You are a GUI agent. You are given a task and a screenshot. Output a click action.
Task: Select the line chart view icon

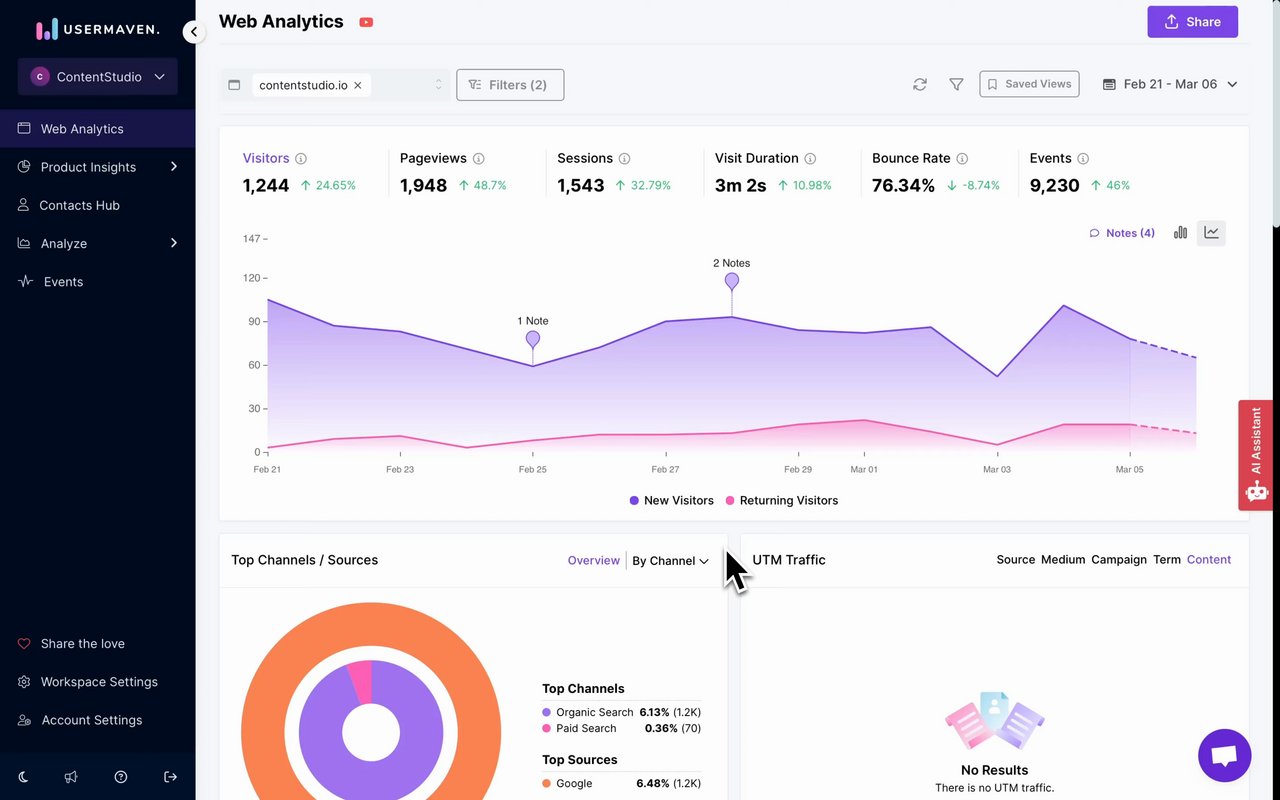click(x=1211, y=232)
